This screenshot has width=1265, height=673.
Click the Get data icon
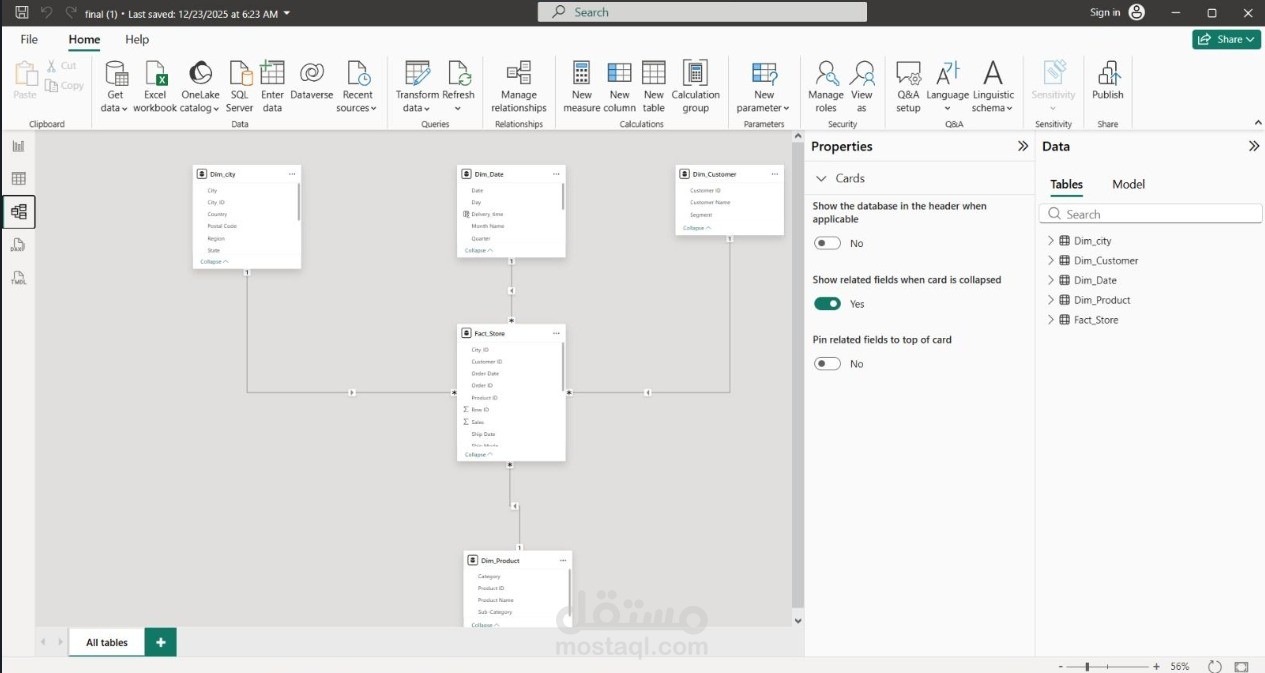pyautogui.click(x=116, y=74)
